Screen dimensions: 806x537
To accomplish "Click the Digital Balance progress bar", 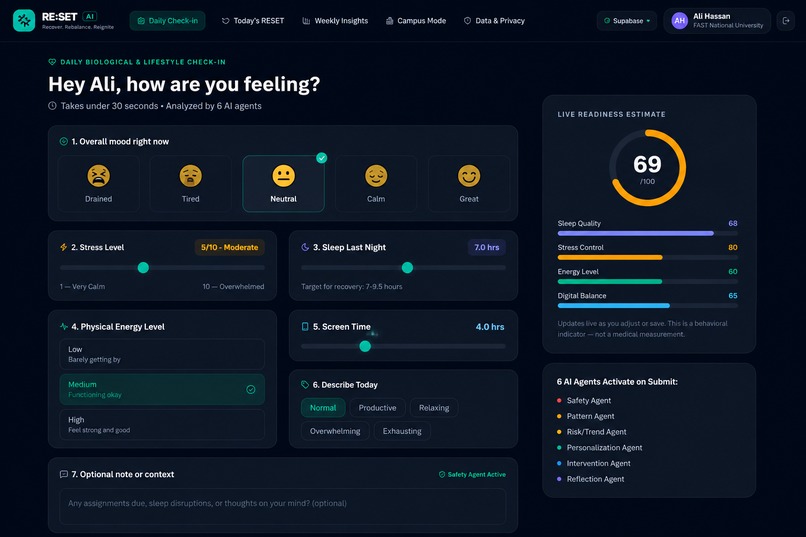I will pyautogui.click(x=648, y=306).
